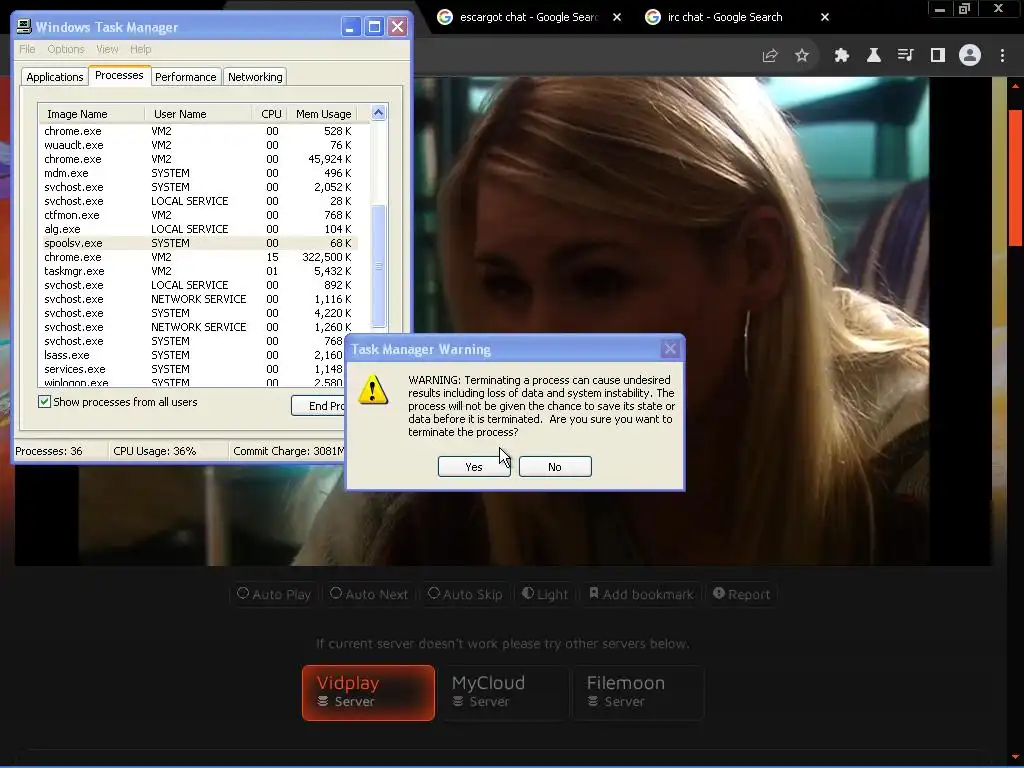Open the Options menu in Task Manager
1024x768 pixels.
click(66, 49)
